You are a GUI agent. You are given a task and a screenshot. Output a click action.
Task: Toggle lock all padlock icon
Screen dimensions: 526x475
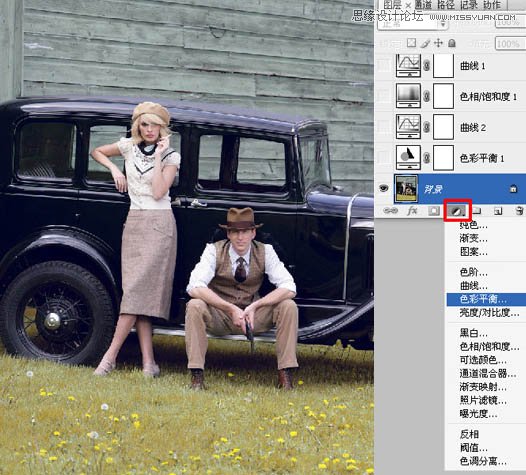tap(452, 43)
